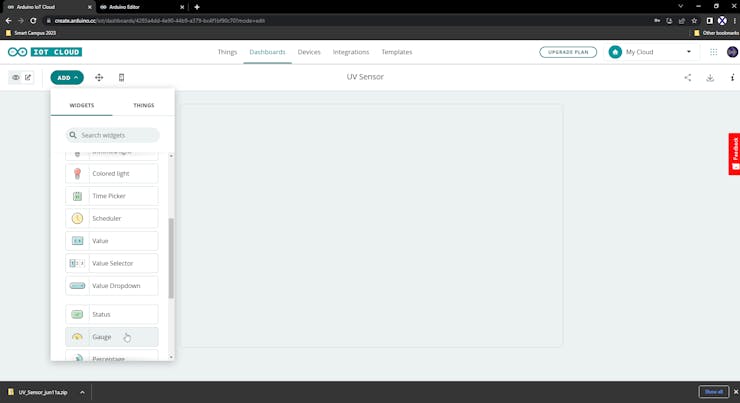Go back in browser history
Screen dimensions: 740x403
coord(8,21)
